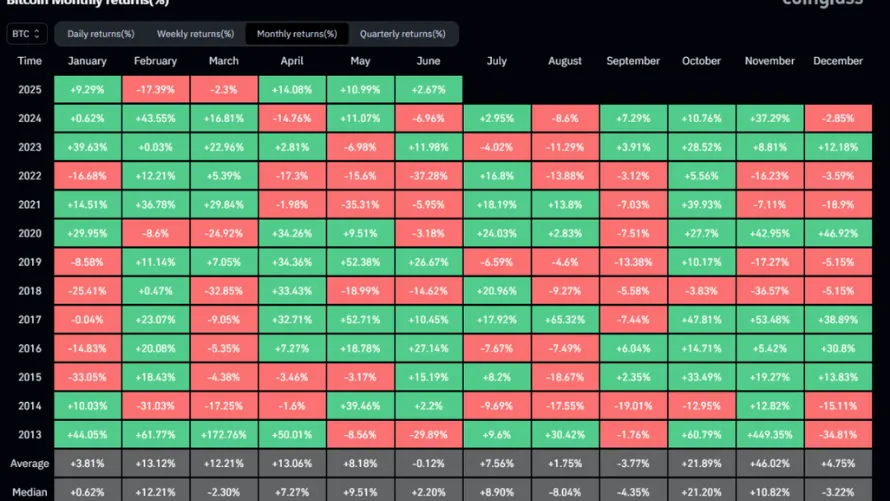Select the 2021 row label
Image resolution: width=890 pixels, height=501 pixels.
pos(30,205)
